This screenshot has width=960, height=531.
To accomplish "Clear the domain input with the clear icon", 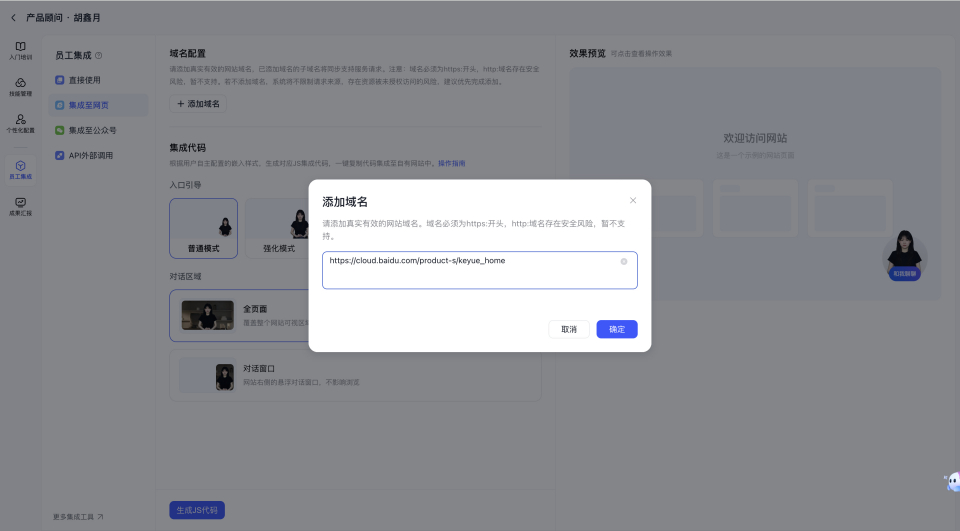I will [x=624, y=261].
